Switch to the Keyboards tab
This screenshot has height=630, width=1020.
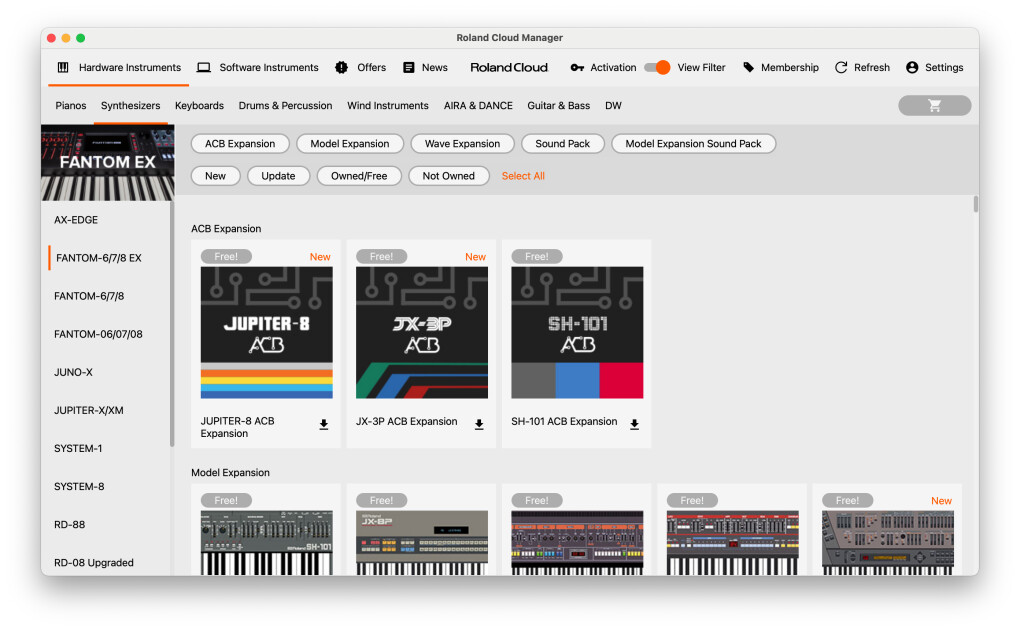pyautogui.click(x=199, y=105)
